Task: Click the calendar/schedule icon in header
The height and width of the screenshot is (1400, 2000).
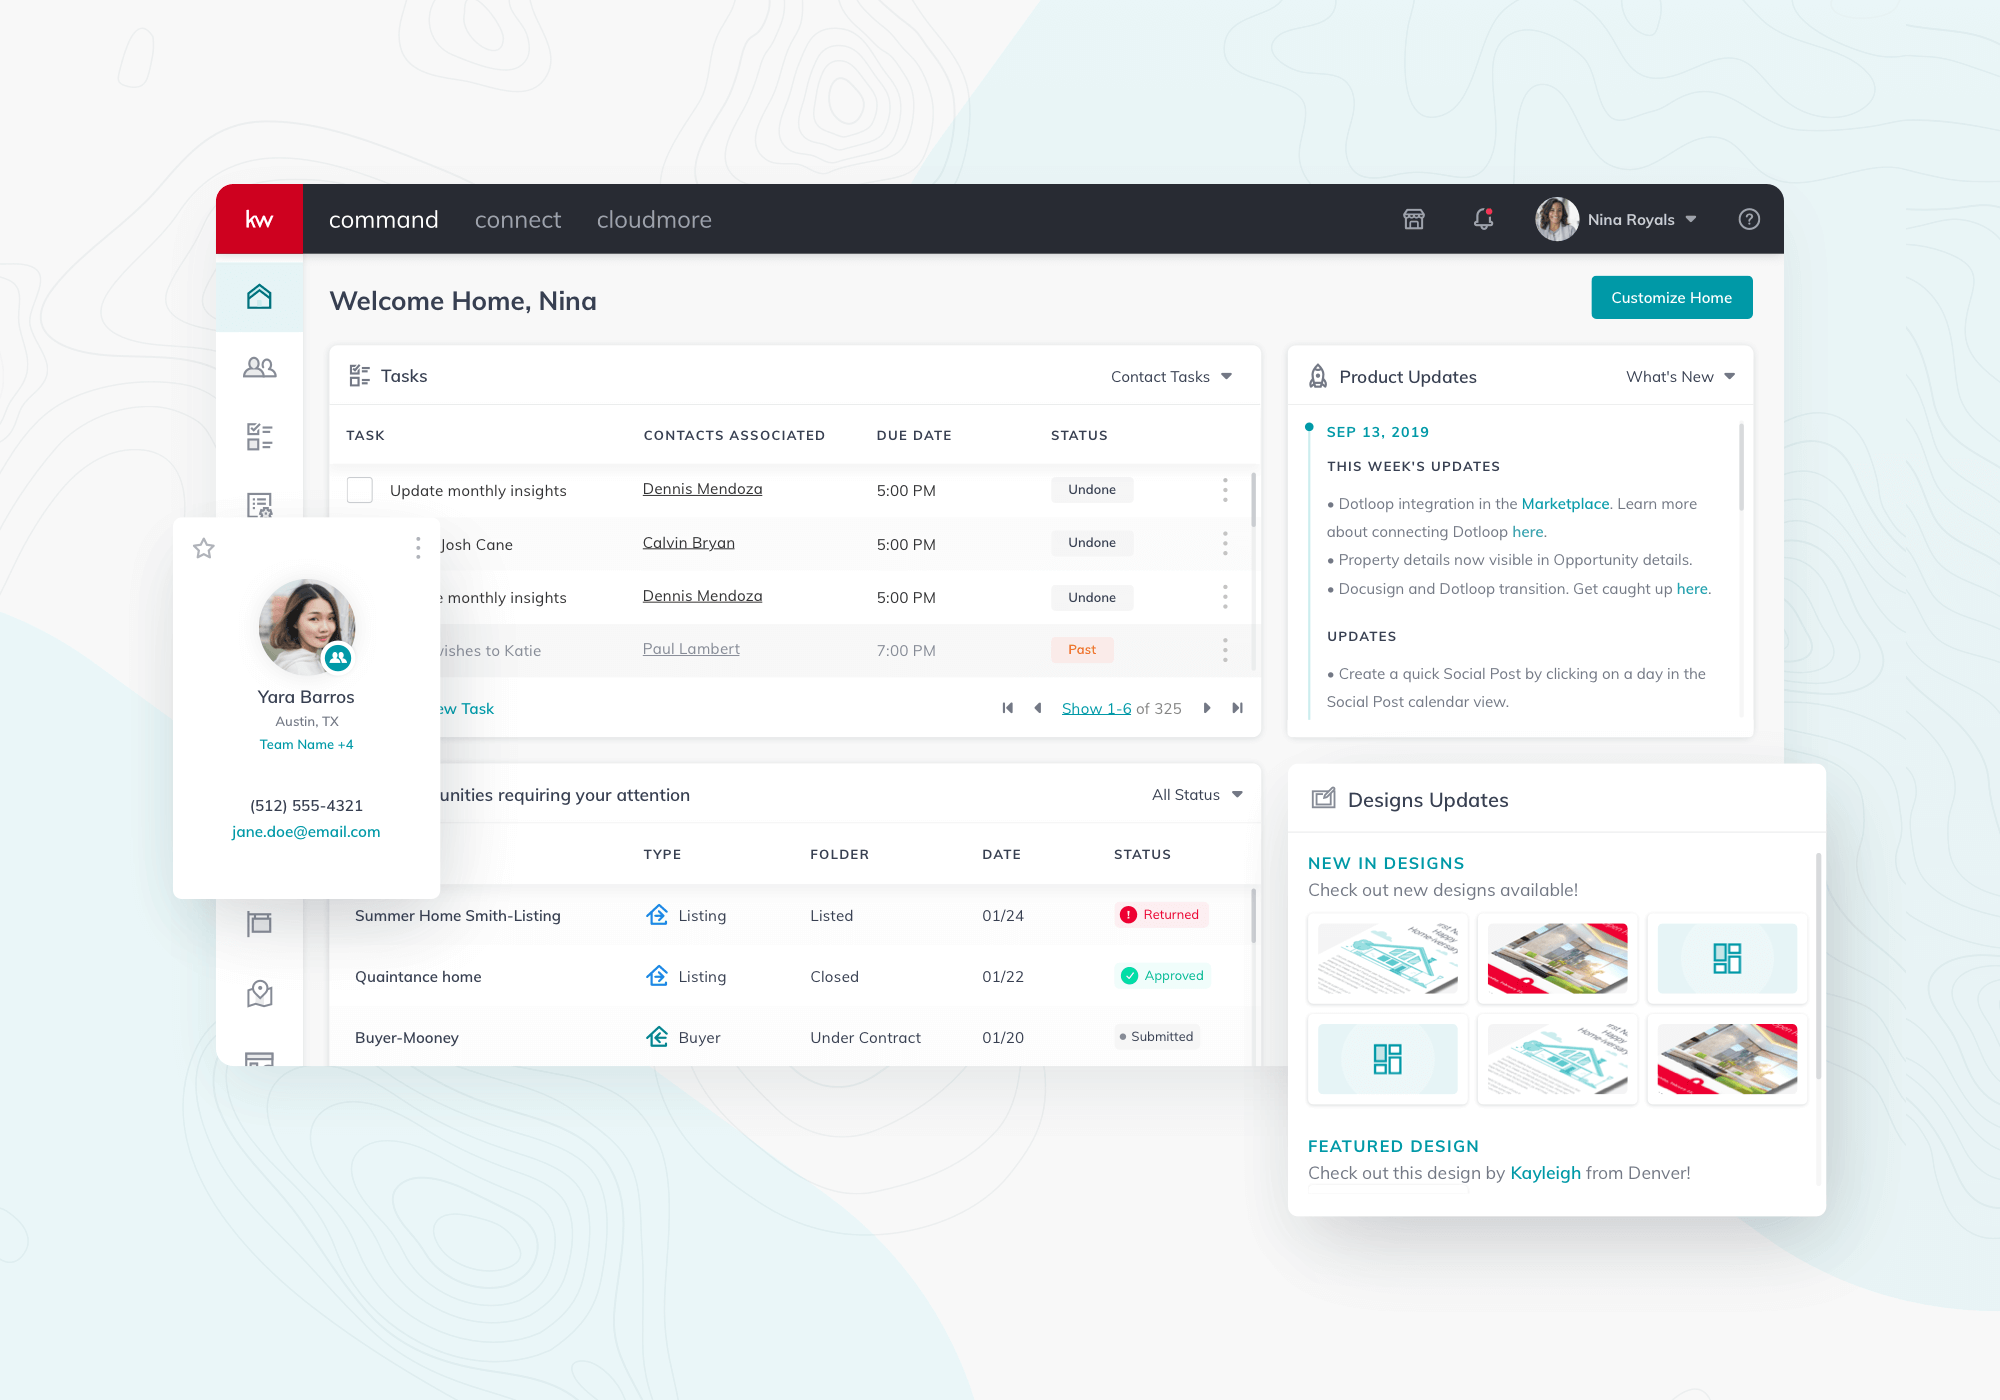Action: [1413, 219]
